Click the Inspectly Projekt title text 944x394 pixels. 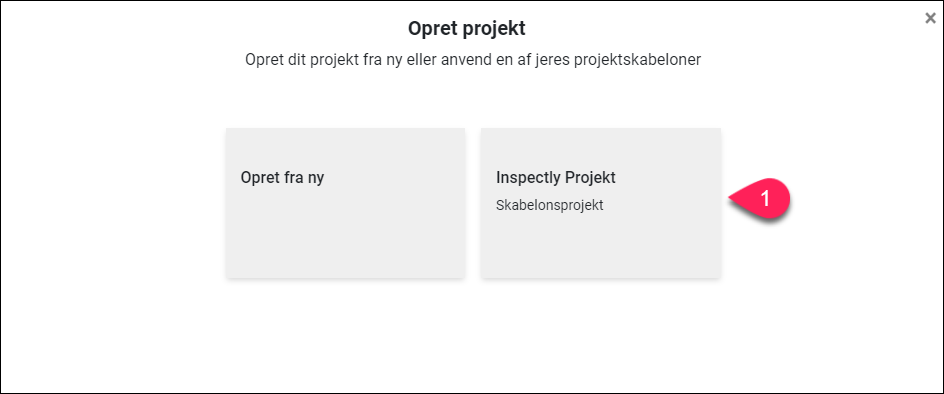(x=556, y=178)
